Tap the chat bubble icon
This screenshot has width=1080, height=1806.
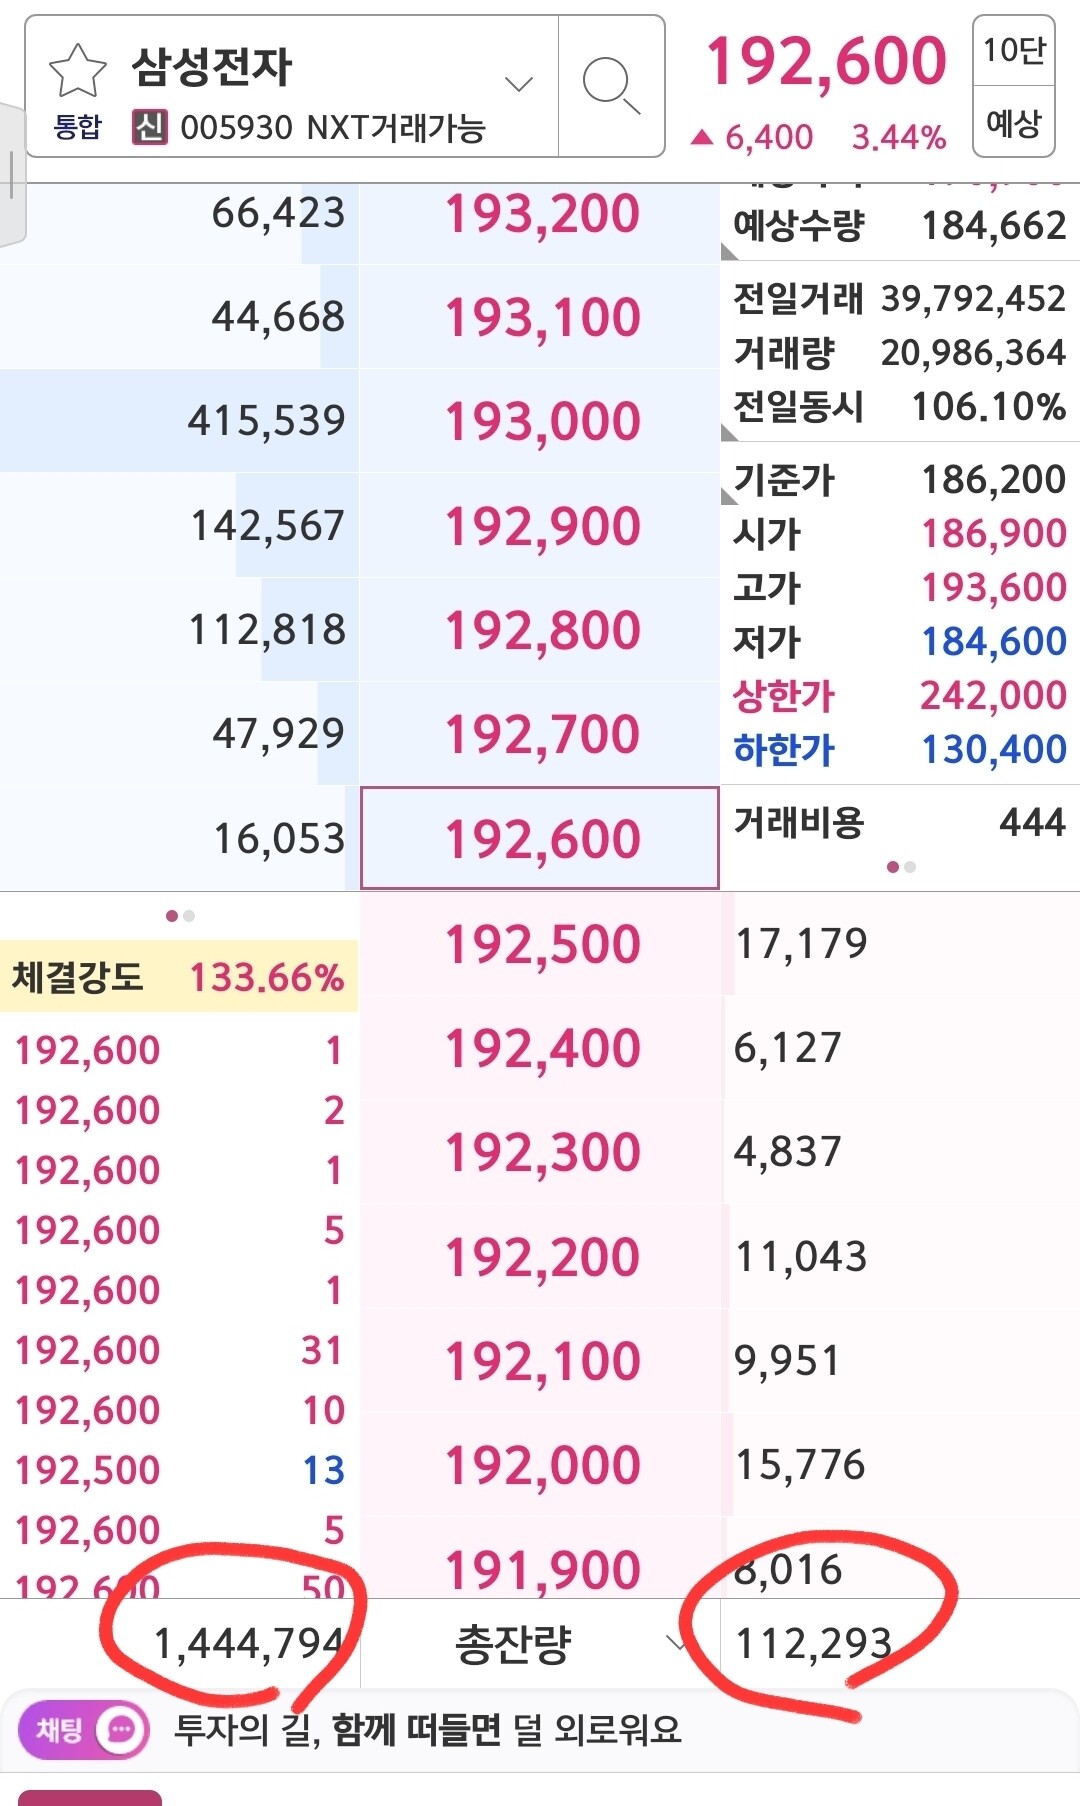[122, 1730]
